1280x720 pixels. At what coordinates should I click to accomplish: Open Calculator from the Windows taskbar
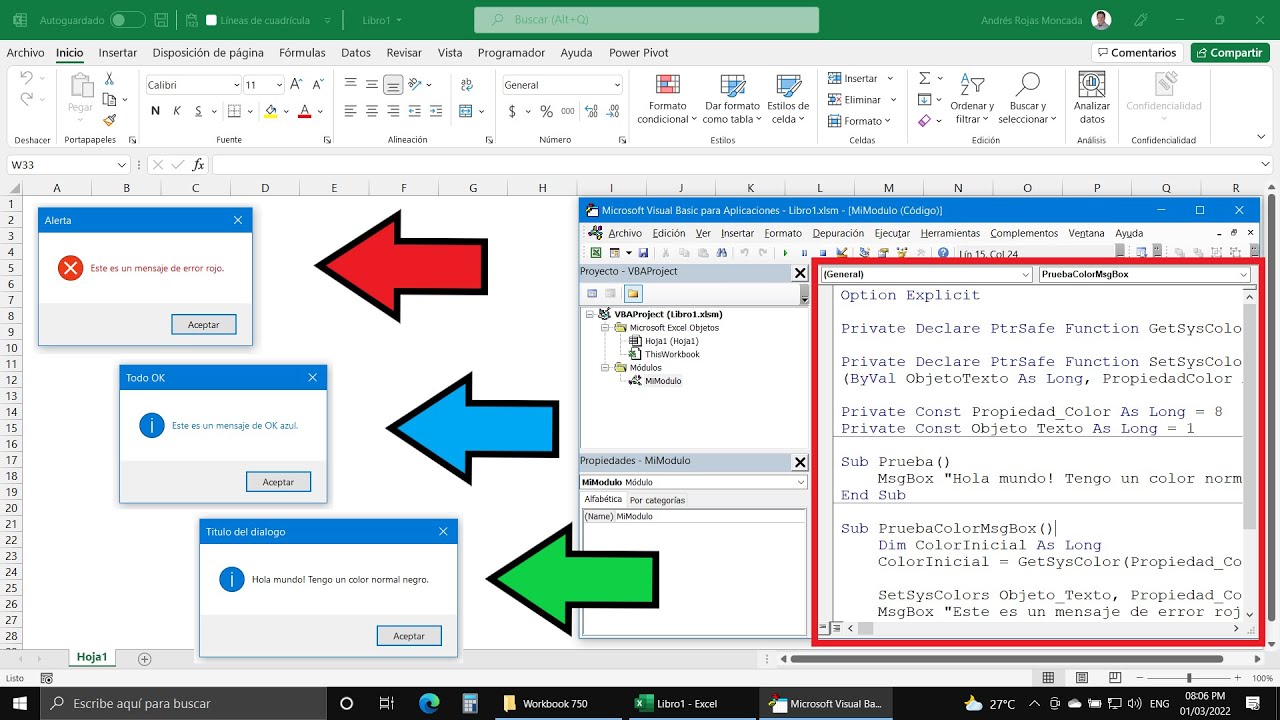pyautogui.click(x=469, y=703)
